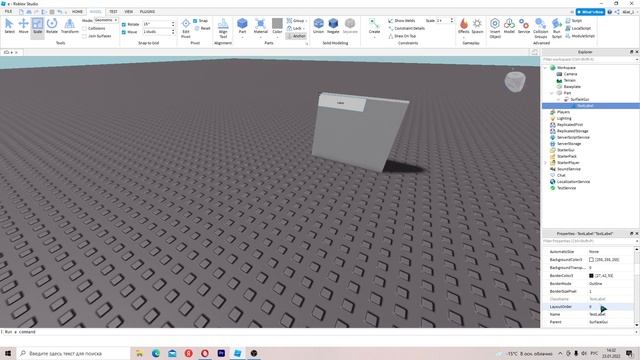Viewport: 640px width, 360px height.
Task: Insert a new LocalScript
Action: (578, 28)
